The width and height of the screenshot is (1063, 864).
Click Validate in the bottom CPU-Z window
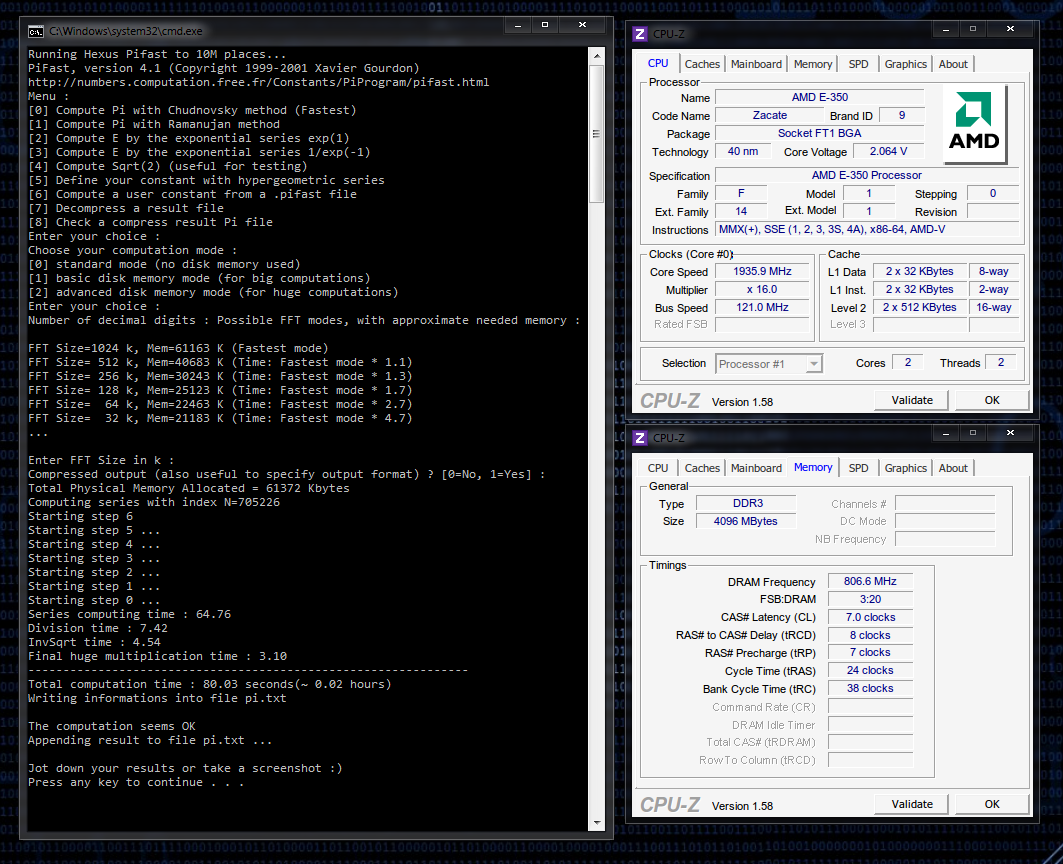[x=912, y=804]
